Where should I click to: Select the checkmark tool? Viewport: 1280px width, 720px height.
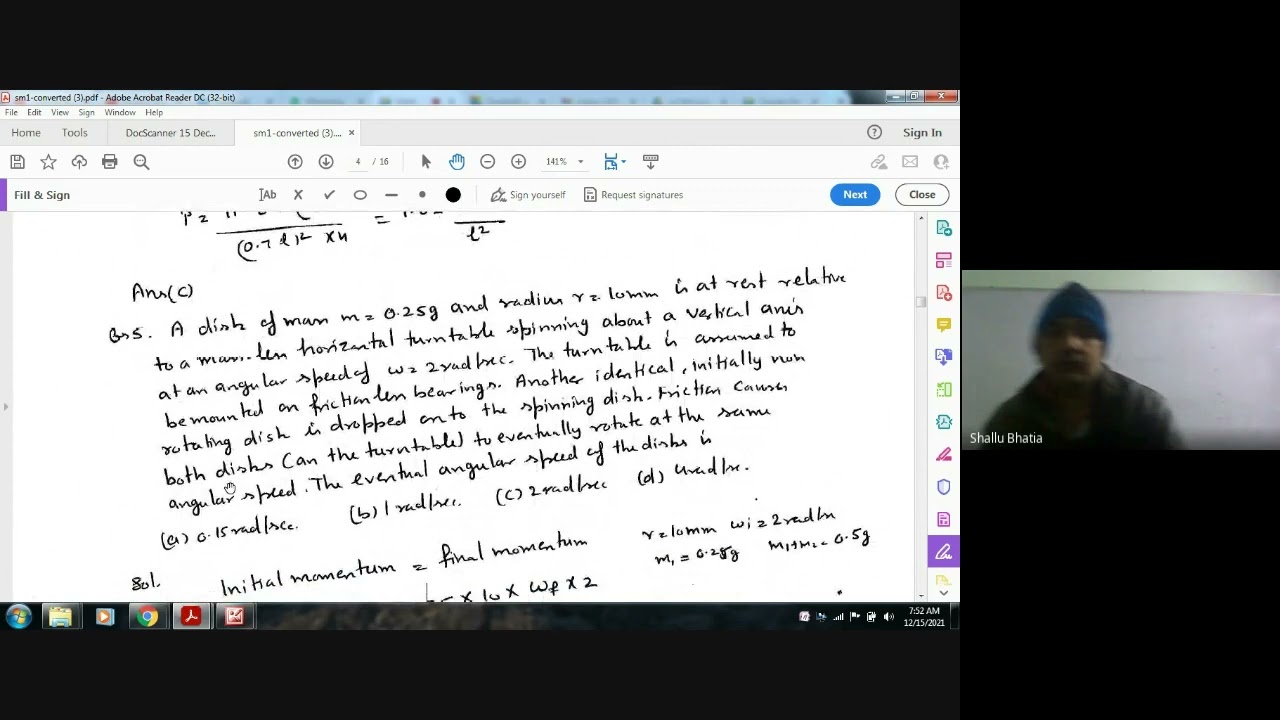point(329,195)
